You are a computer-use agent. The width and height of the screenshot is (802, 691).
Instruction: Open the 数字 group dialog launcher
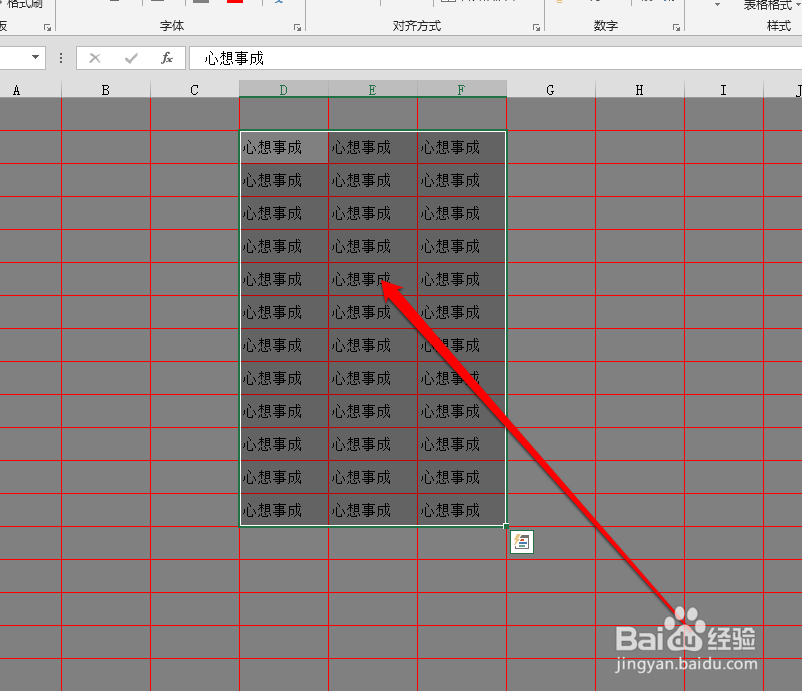pyautogui.click(x=676, y=27)
